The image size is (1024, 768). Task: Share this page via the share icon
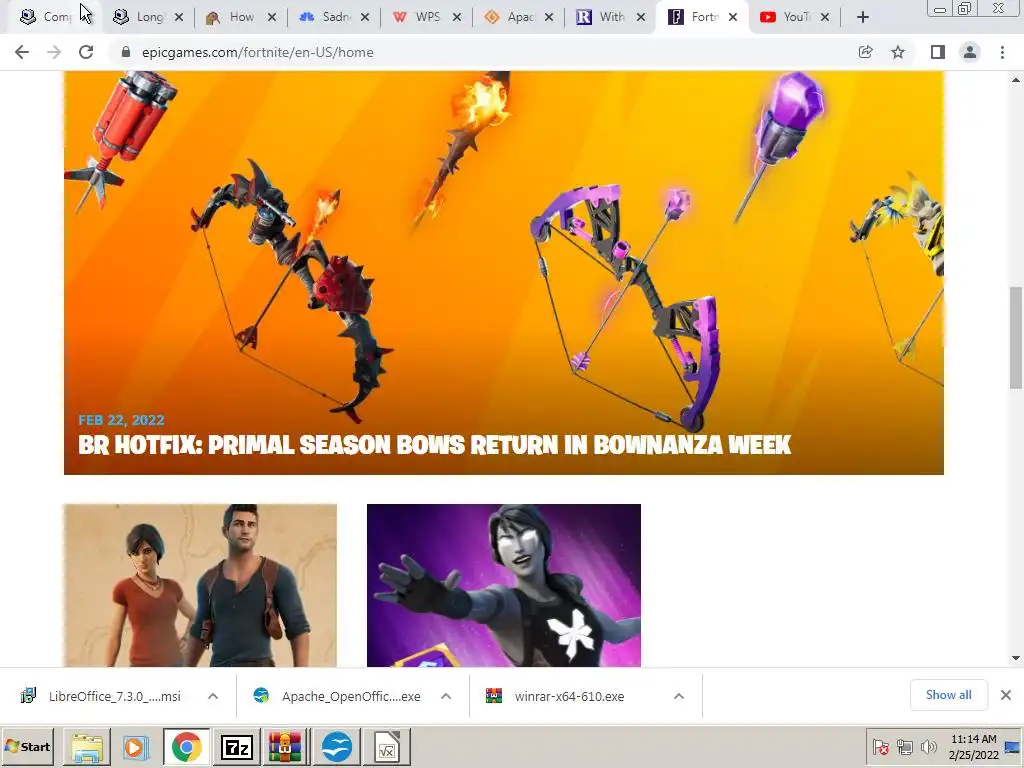pos(865,52)
